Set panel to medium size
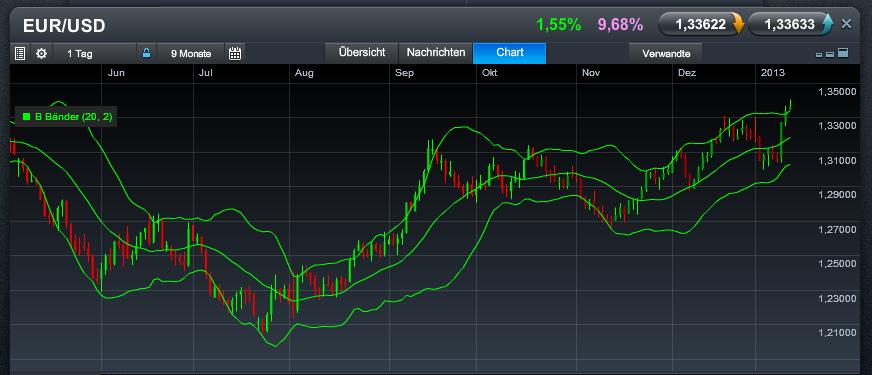The image size is (872, 375). click(x=829, y=54)
